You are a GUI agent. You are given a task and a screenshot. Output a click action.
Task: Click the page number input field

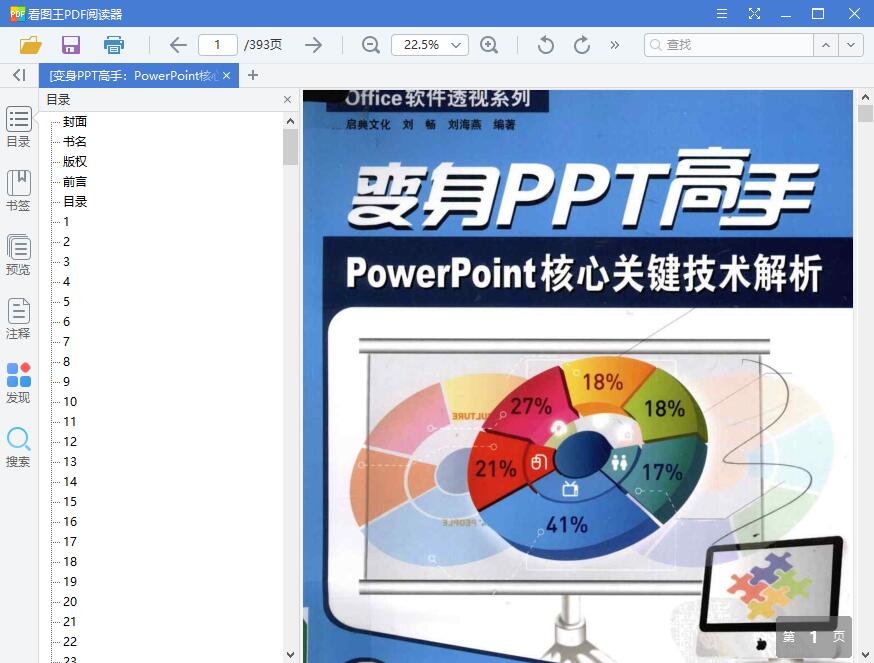click(217, 45)
